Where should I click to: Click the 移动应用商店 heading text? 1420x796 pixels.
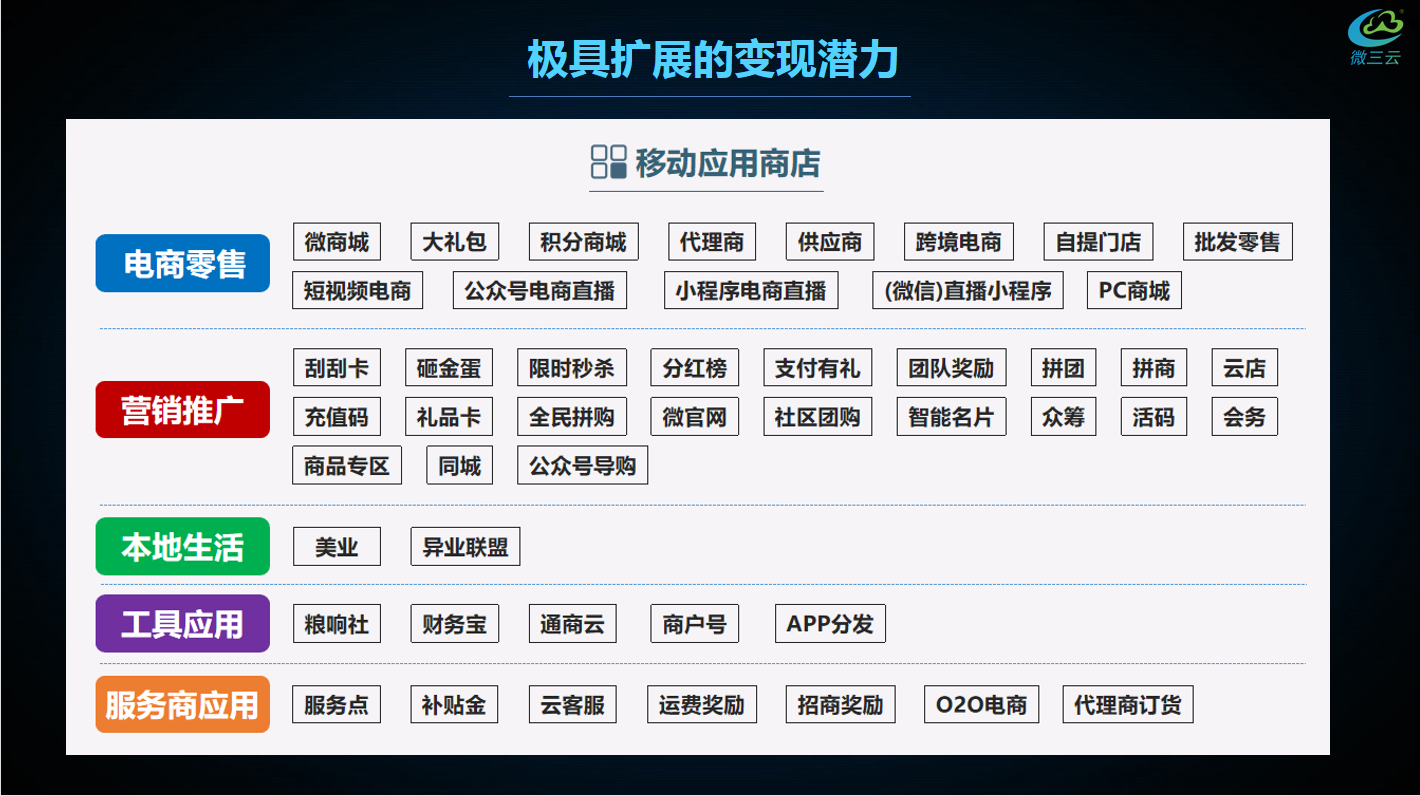point(728,163)
